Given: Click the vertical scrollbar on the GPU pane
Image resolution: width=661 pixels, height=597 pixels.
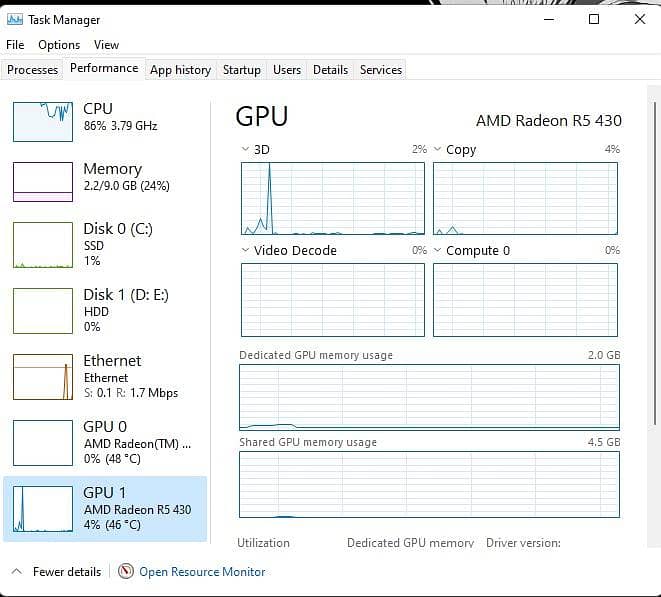Looking at the screenshot, I should tap(654, 264).
